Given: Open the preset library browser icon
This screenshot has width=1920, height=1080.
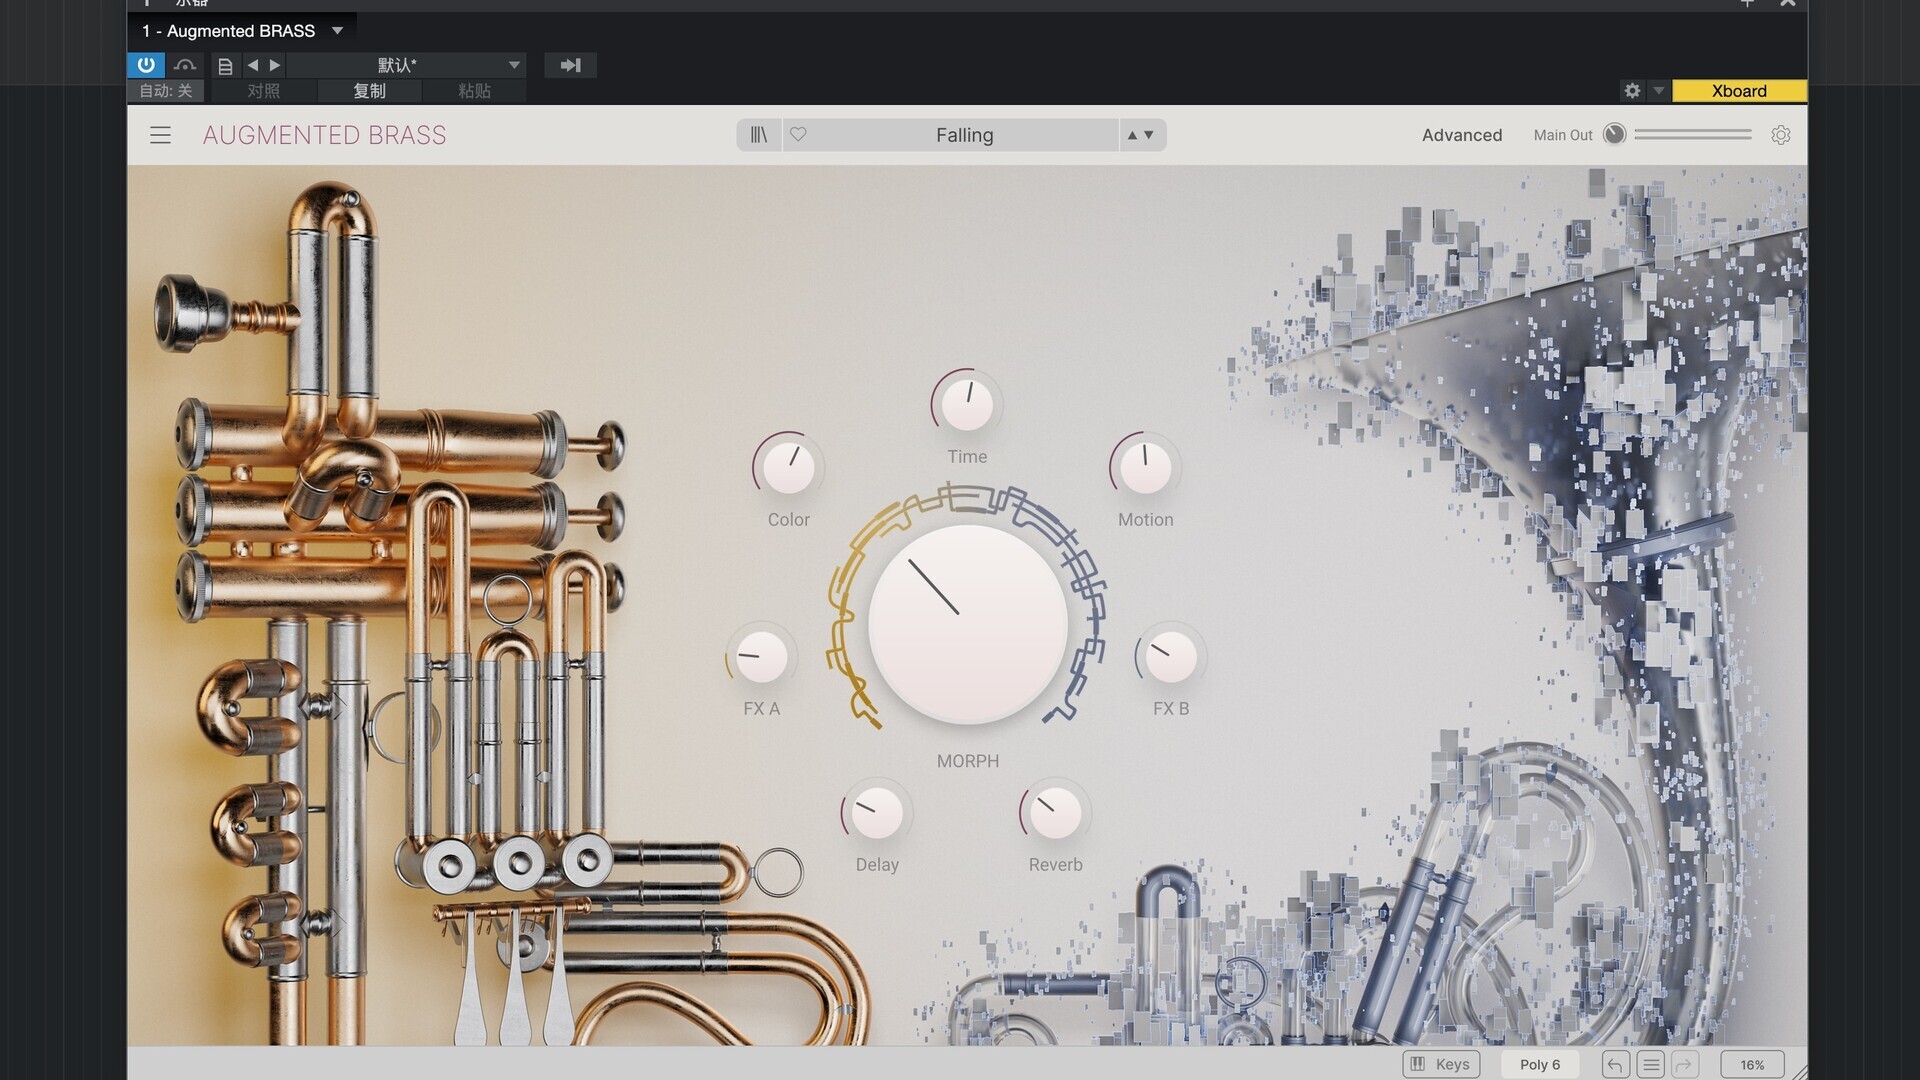Looking at the screenshot, I should [759, 135].
